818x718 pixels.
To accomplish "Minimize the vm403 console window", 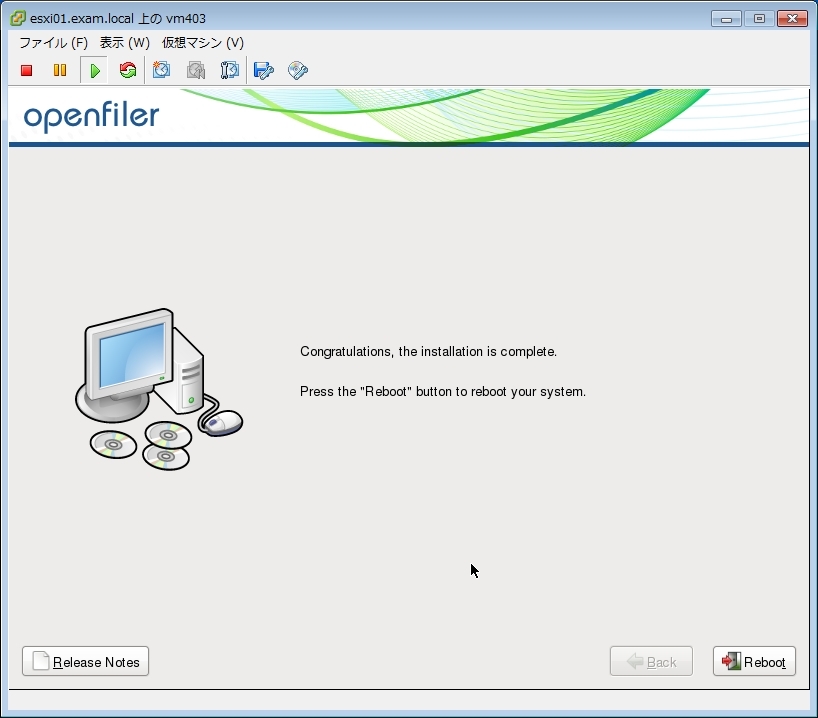I will (726, 19).
